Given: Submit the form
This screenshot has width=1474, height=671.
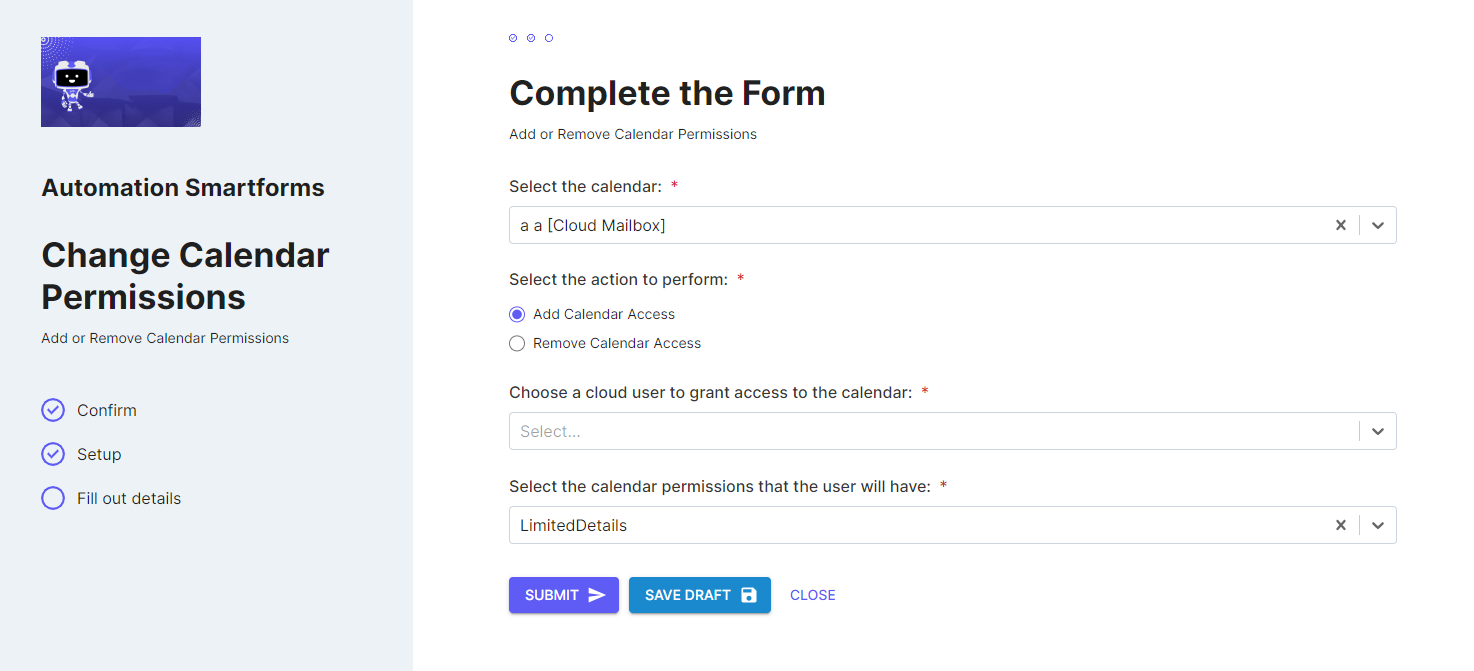Looking at the screenshot, I should (x=564, y=595).
